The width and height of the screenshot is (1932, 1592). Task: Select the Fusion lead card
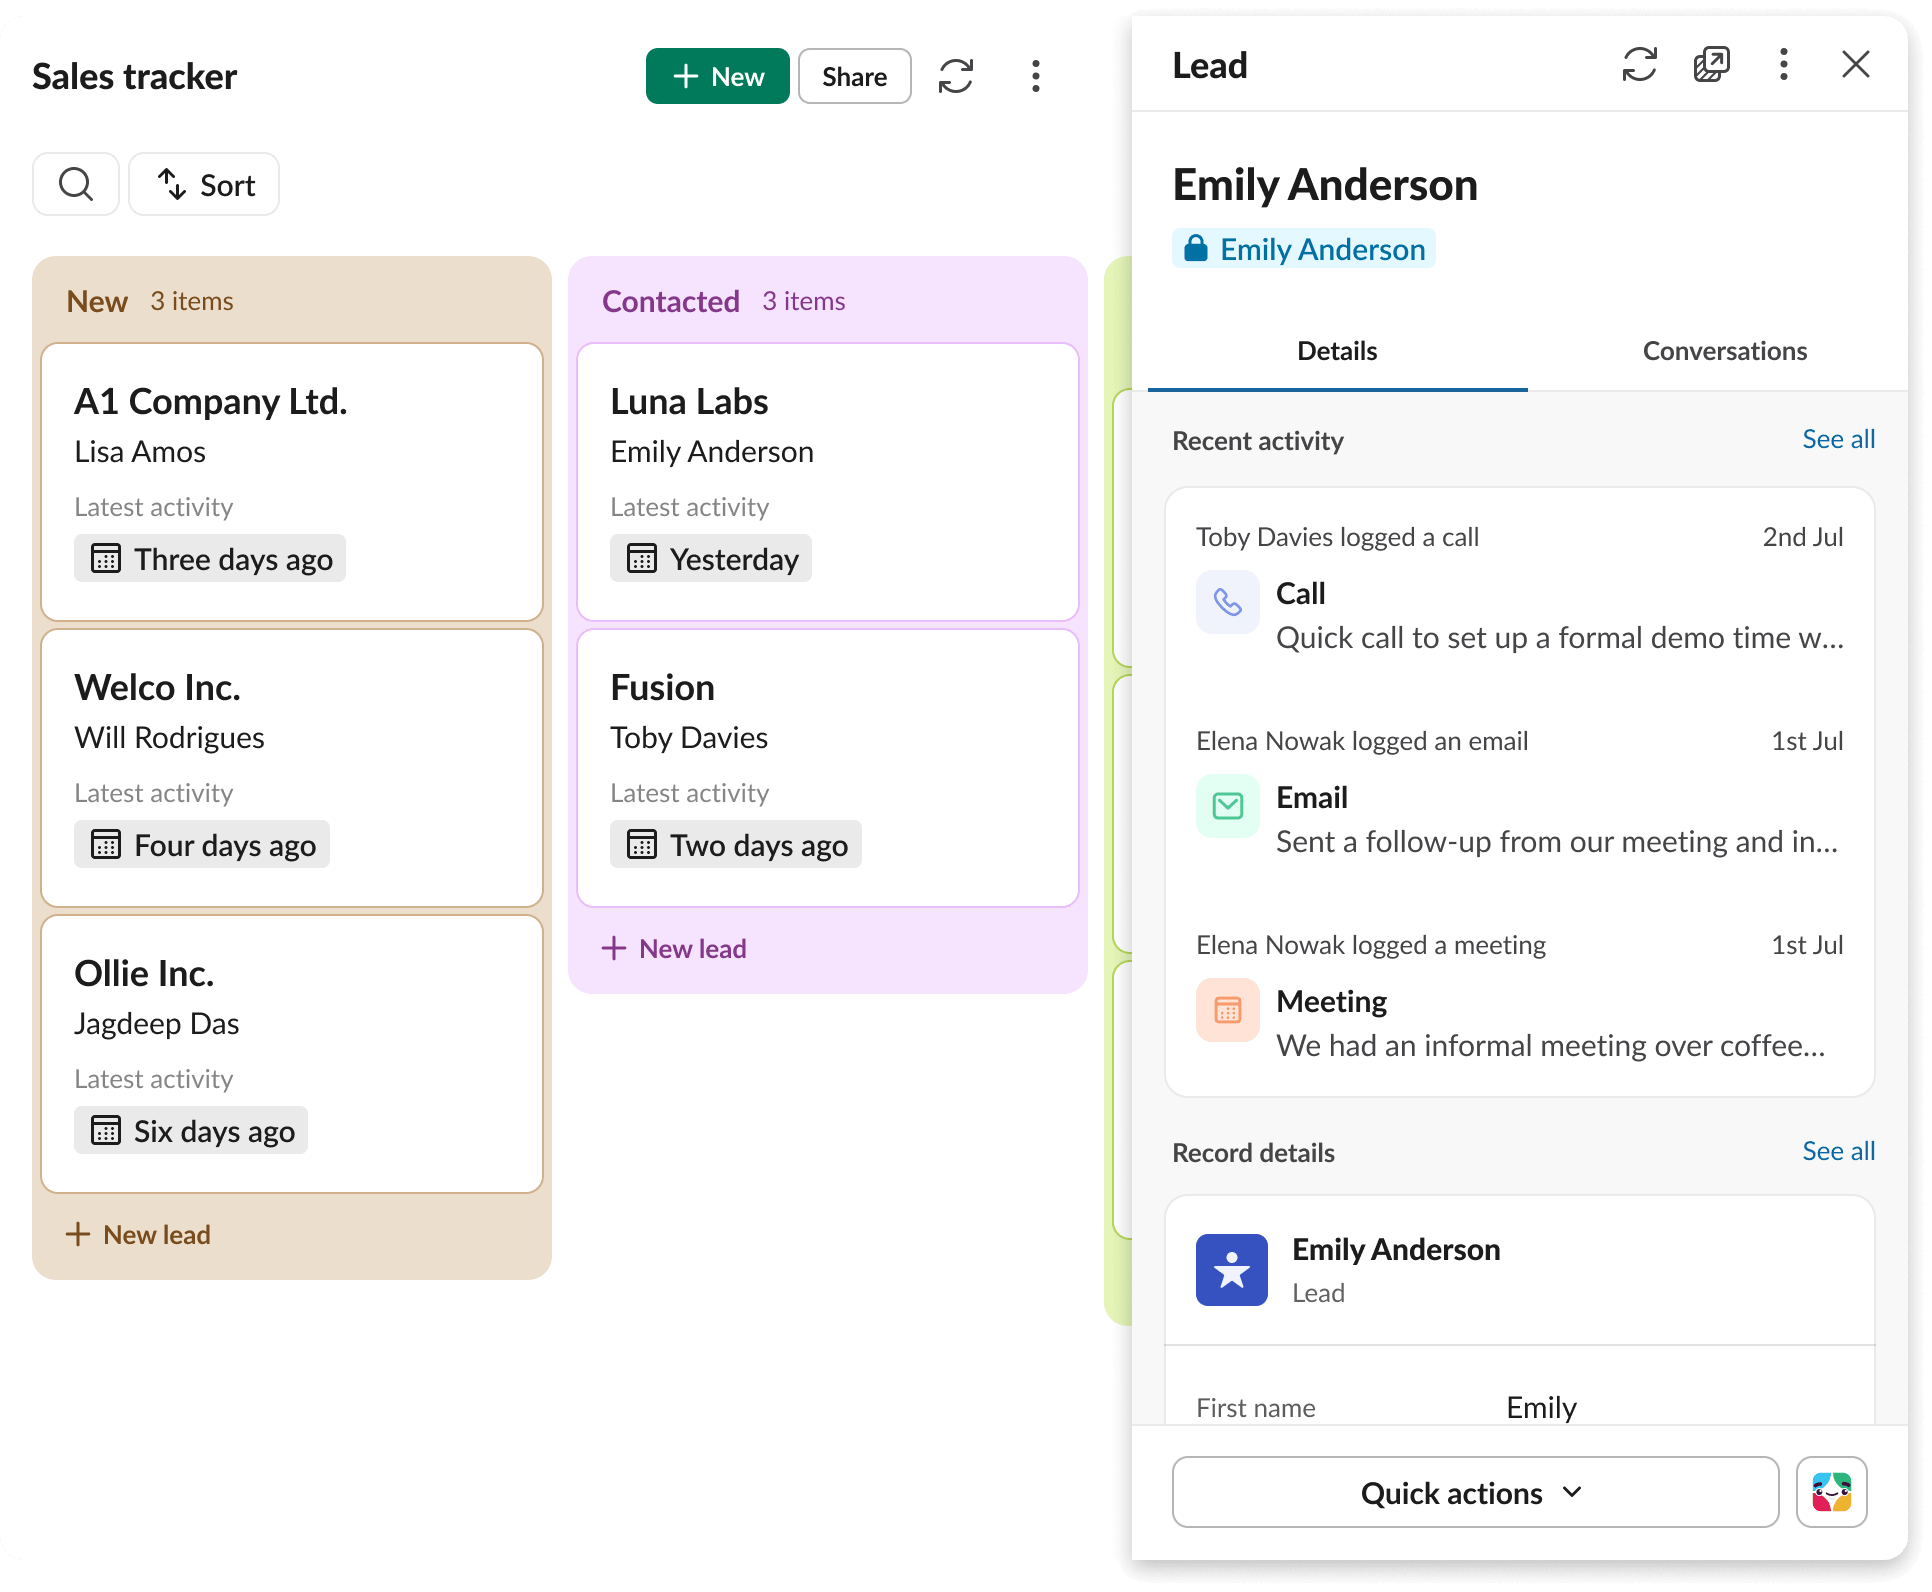tap(828, 768)
